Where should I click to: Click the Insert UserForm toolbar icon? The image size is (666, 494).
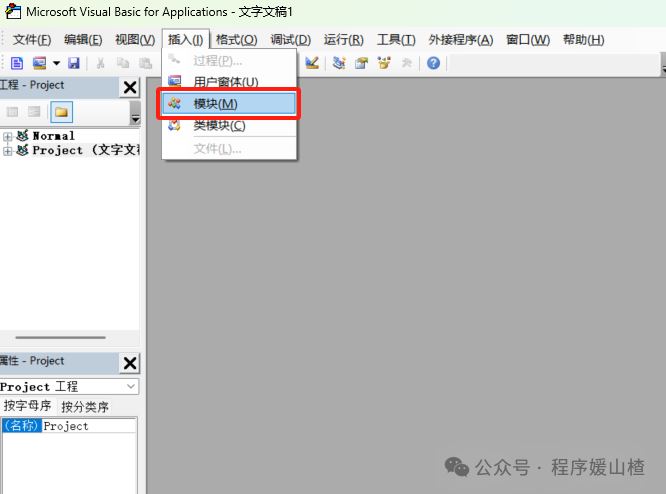point(40,63)
